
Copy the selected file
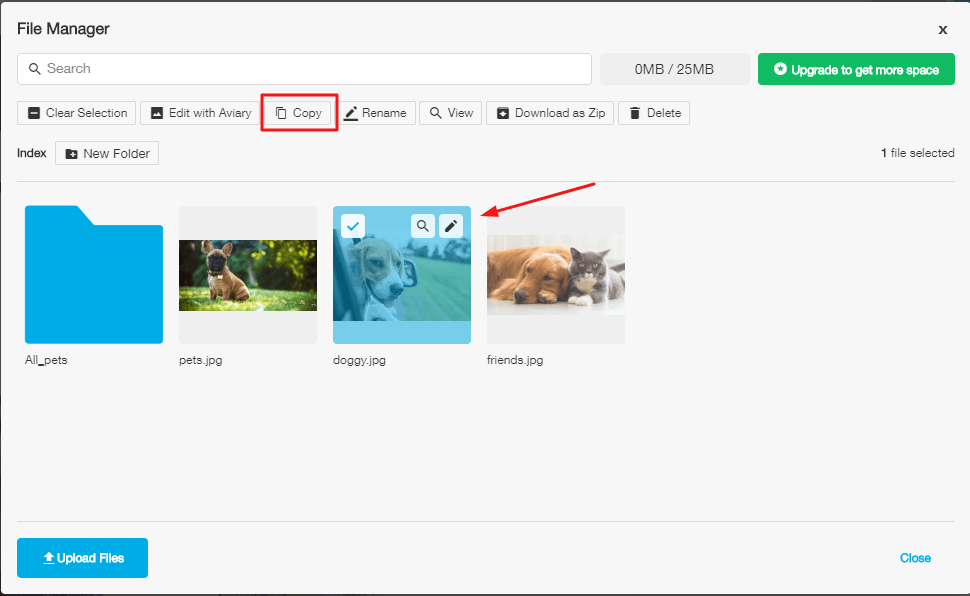298,113
